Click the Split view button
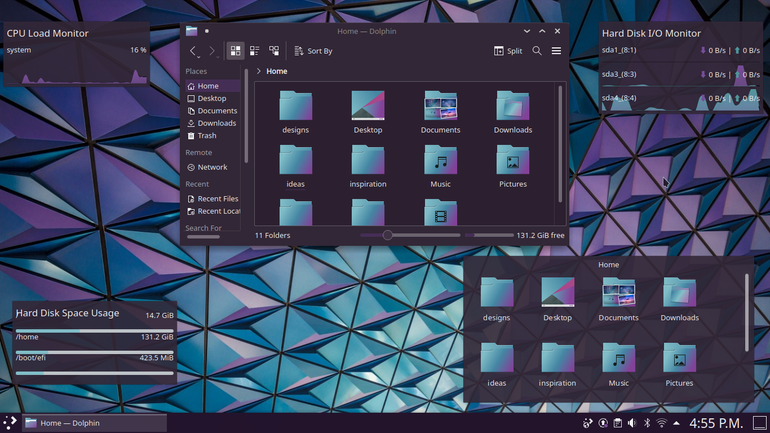The image size is (770, 433). tap(508, 51)
